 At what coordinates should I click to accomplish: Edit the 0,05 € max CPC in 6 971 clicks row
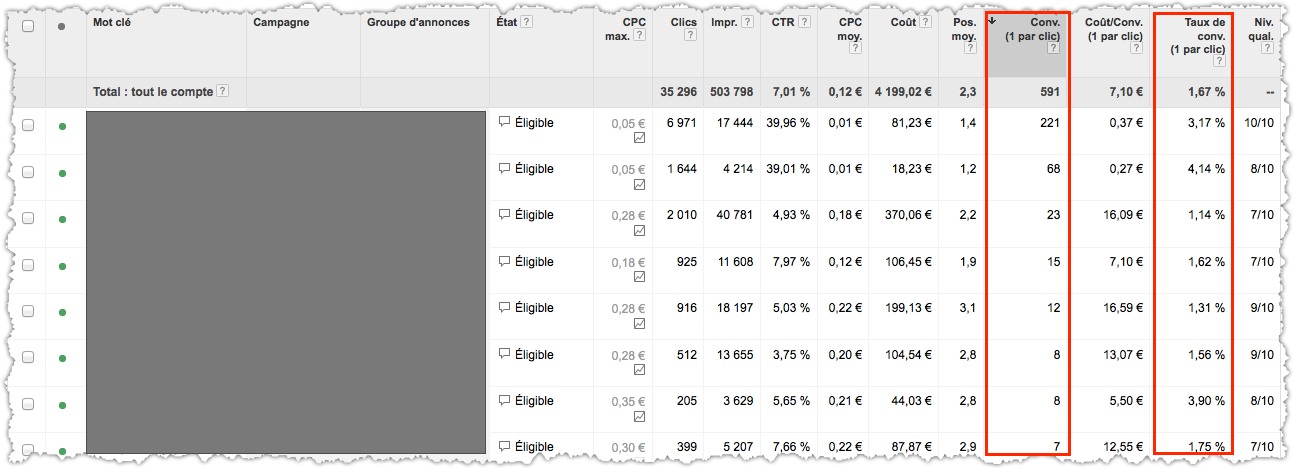pos(629,123)
